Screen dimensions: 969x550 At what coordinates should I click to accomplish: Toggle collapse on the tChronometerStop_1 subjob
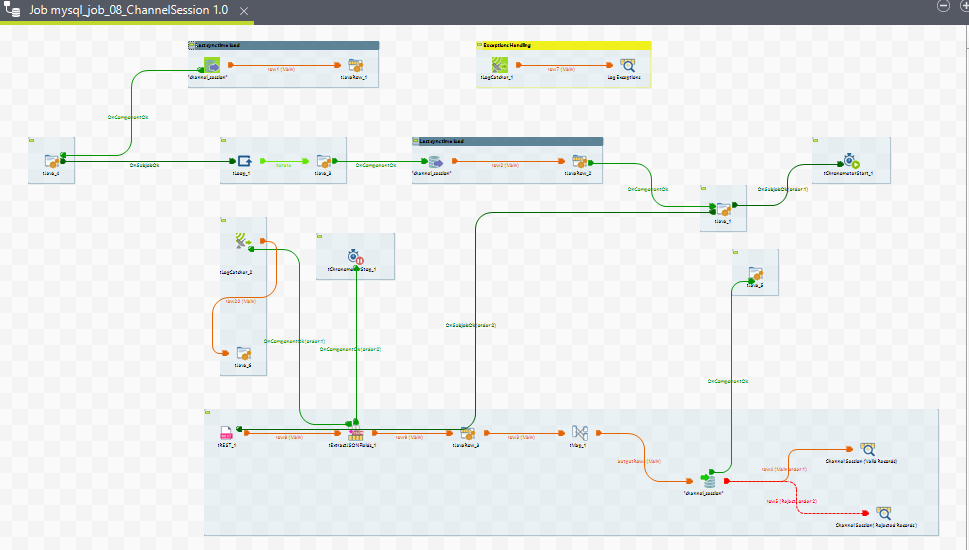pyautogui.click(x=321, y=237)
